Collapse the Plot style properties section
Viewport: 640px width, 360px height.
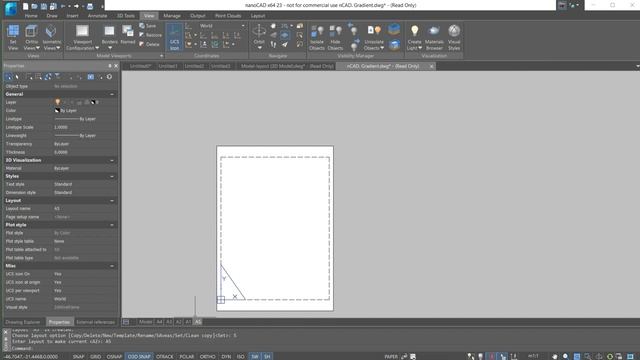112,225
